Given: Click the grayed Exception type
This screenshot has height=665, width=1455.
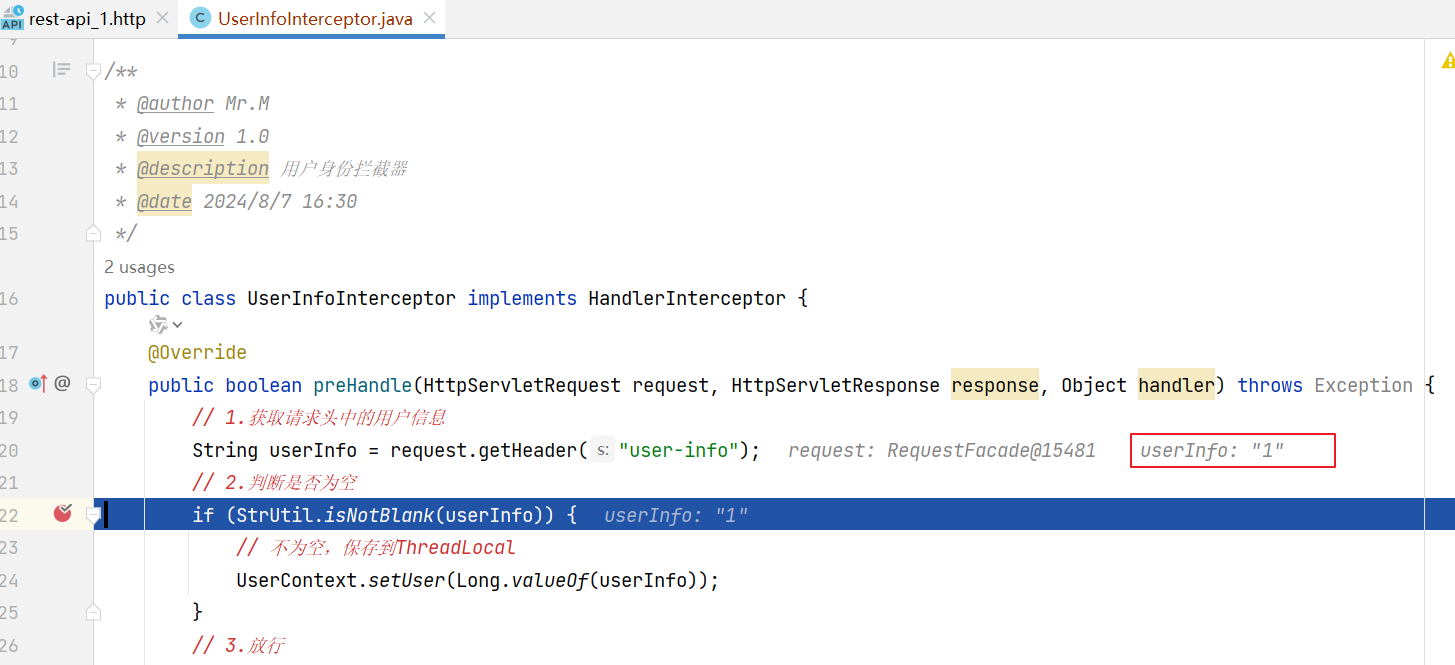Looking at the screenshot, I should [x=1363, y=385].
